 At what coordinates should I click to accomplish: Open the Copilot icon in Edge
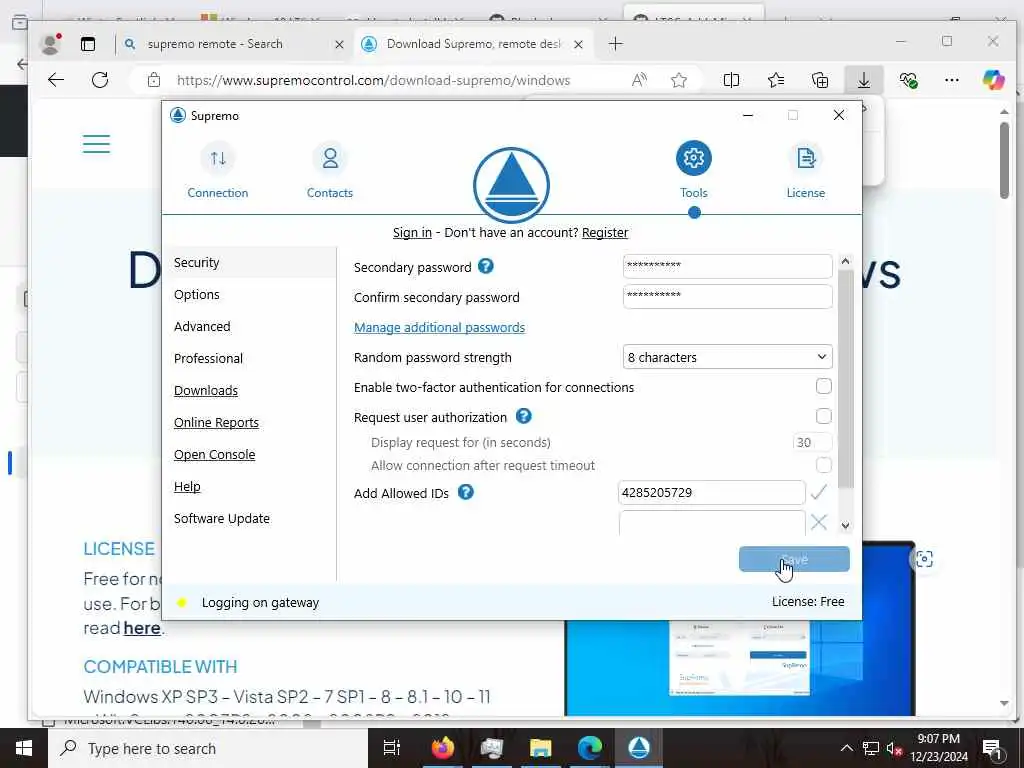tap(994, 80)
